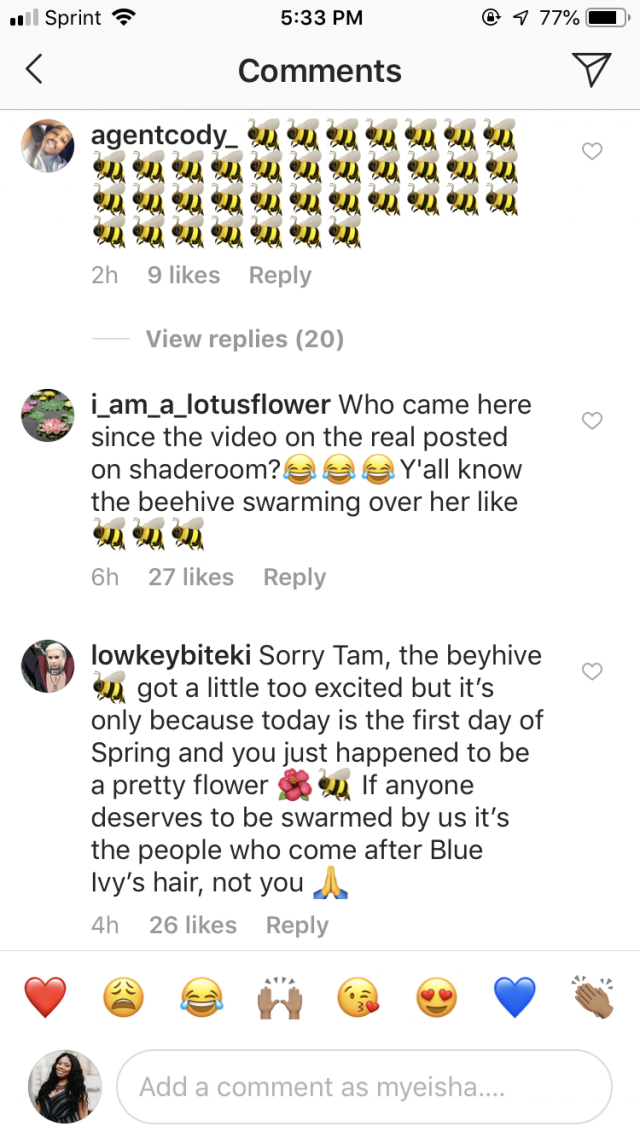Insert clapping hands emoji

pos(593,997)
